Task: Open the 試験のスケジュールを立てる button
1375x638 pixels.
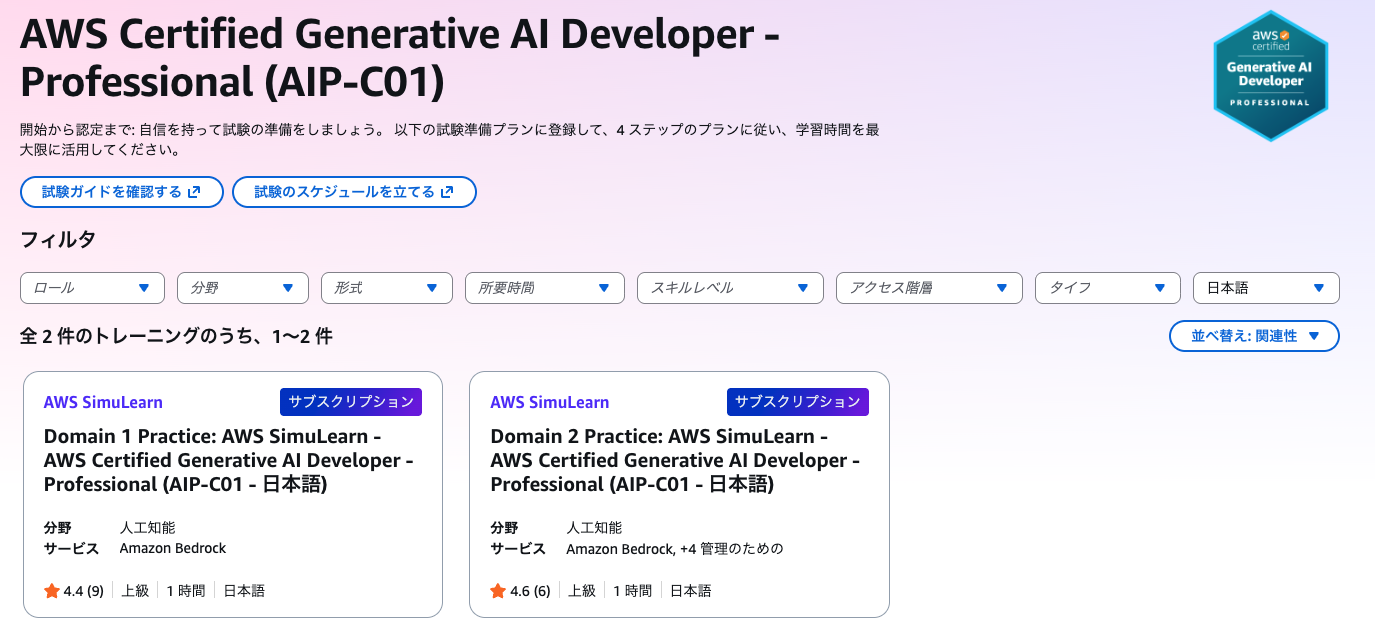Action: click(x=354, y=192)
